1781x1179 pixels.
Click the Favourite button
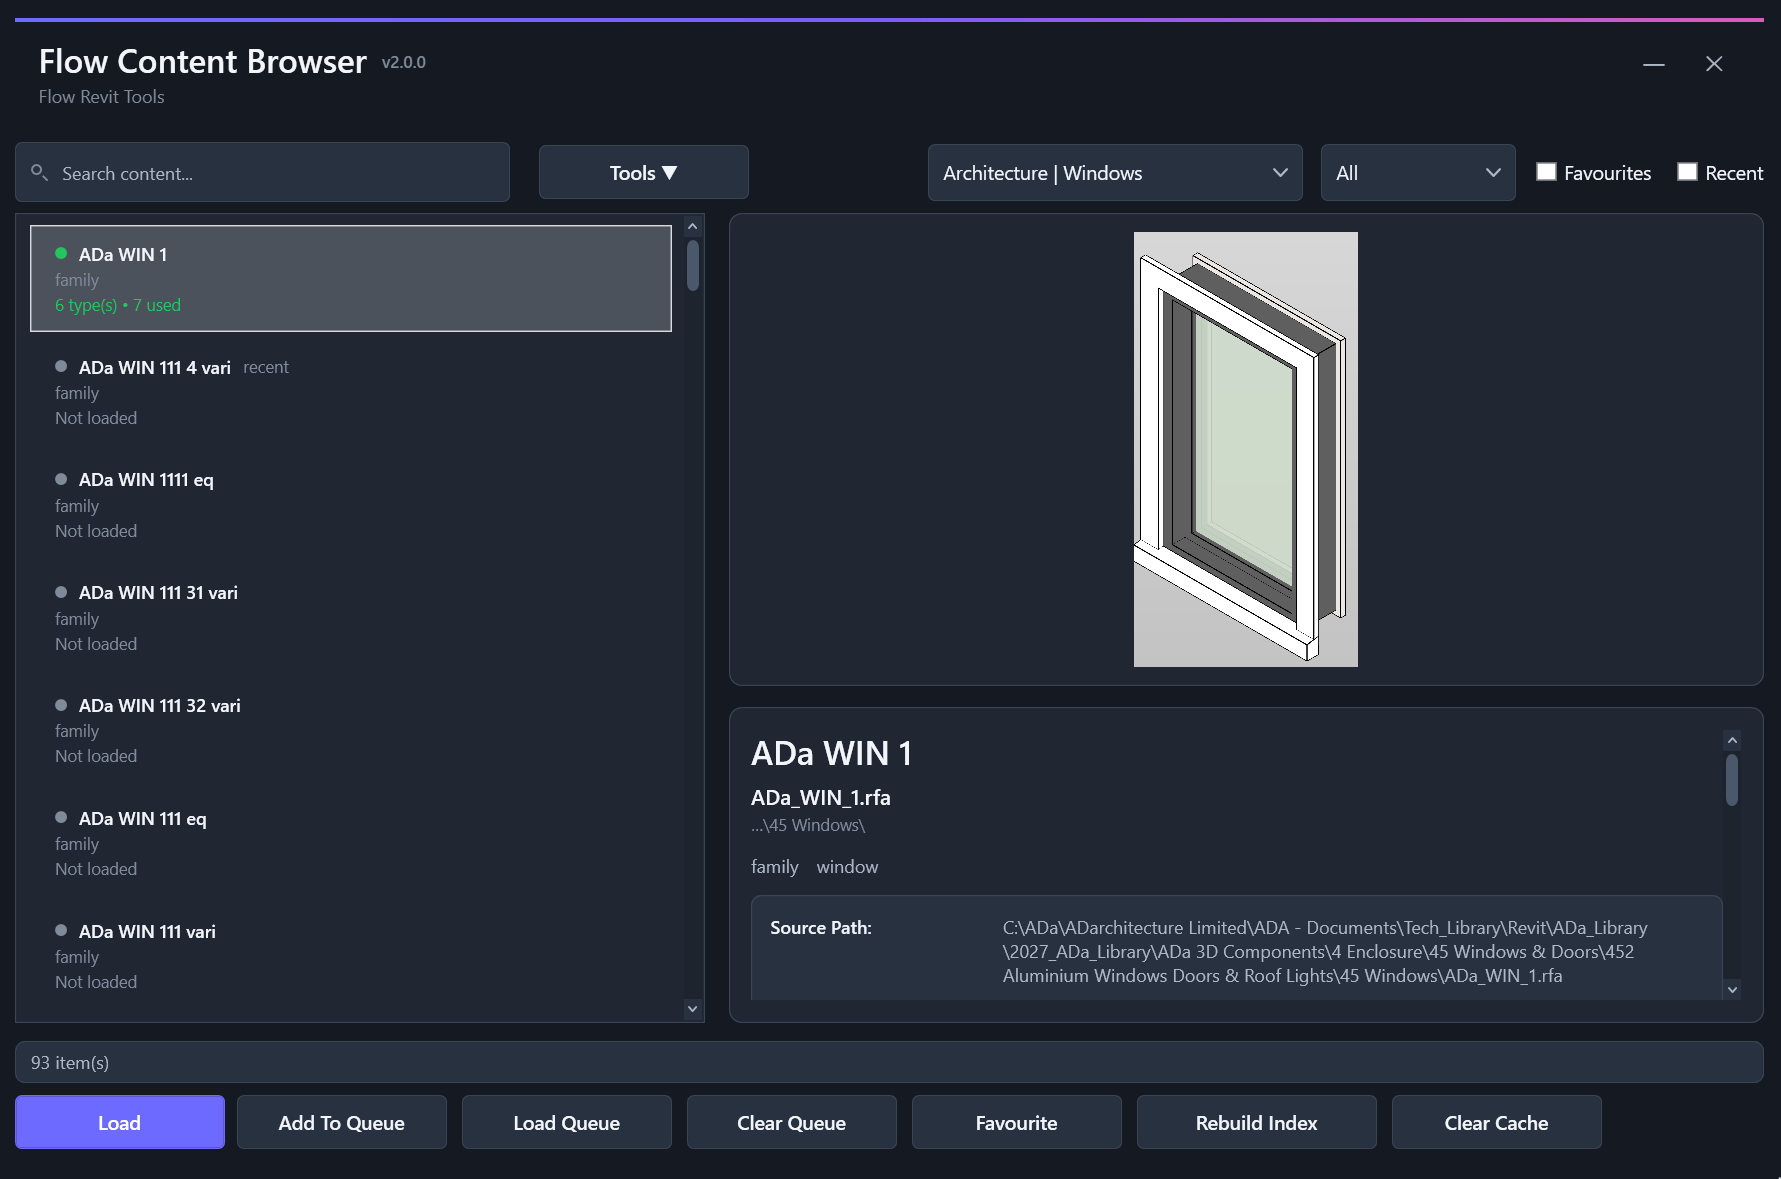pos(1017,1122)
